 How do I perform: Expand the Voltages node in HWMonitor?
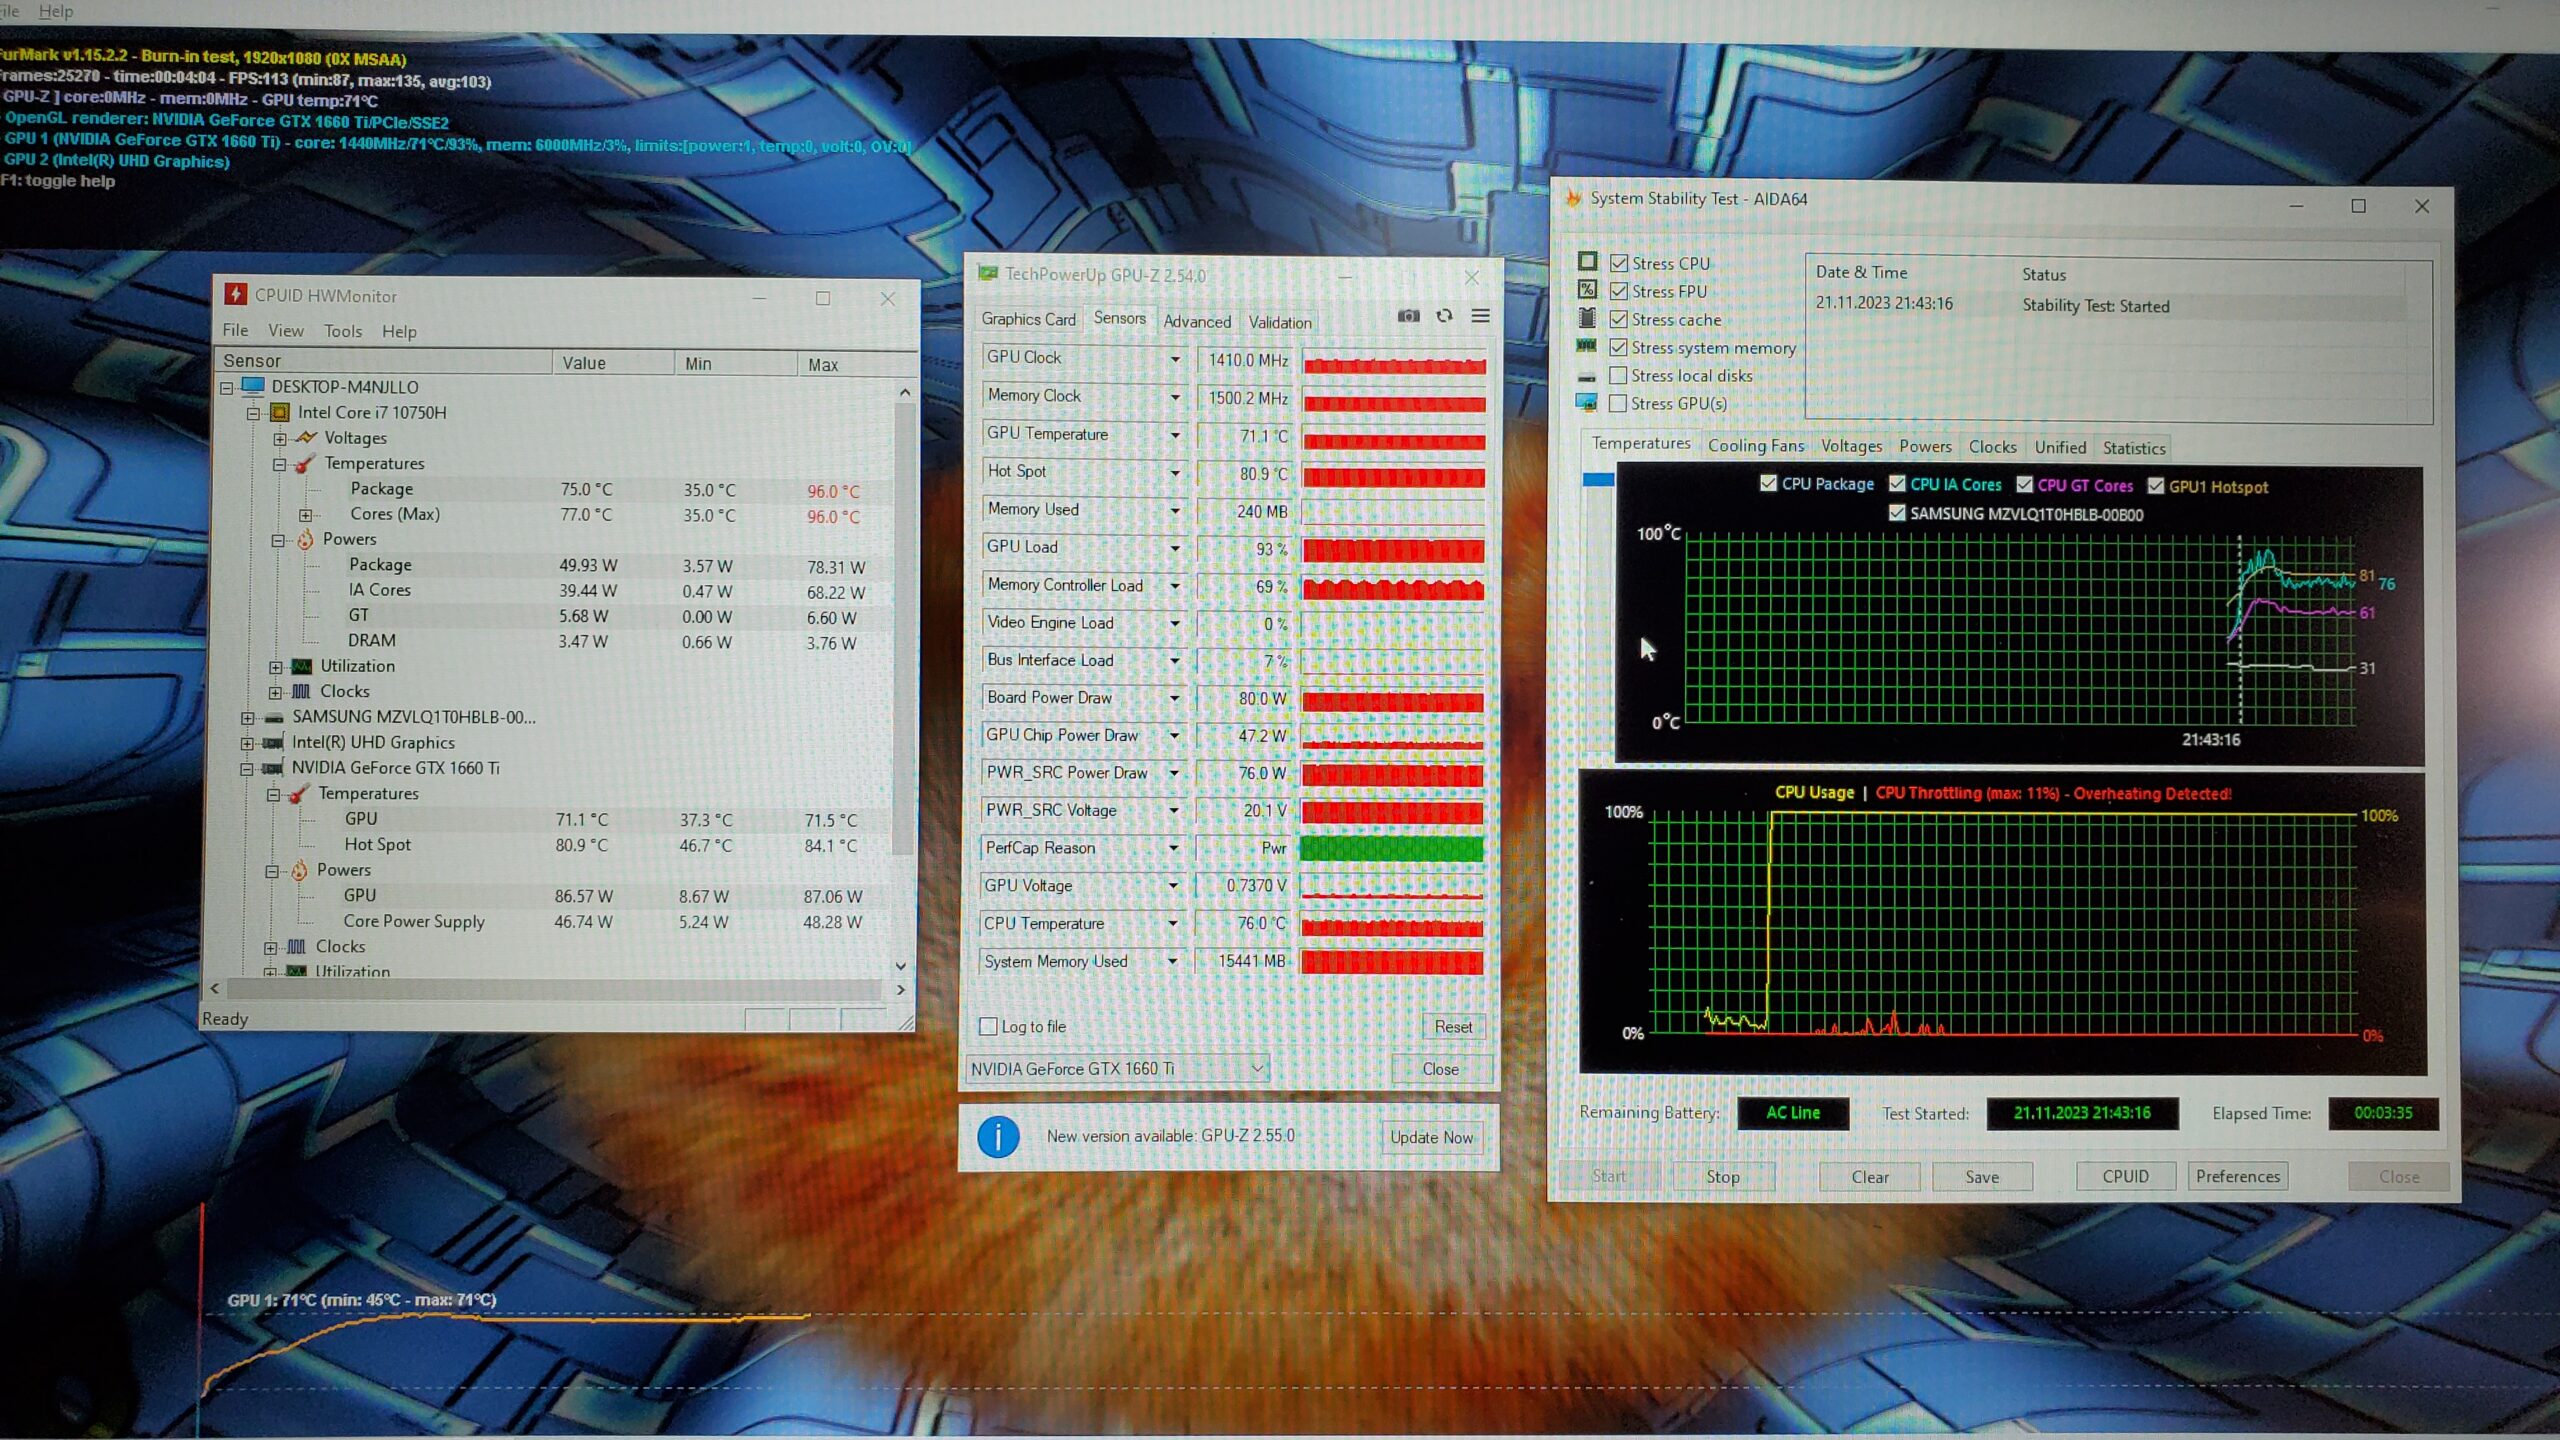[280, 438]
